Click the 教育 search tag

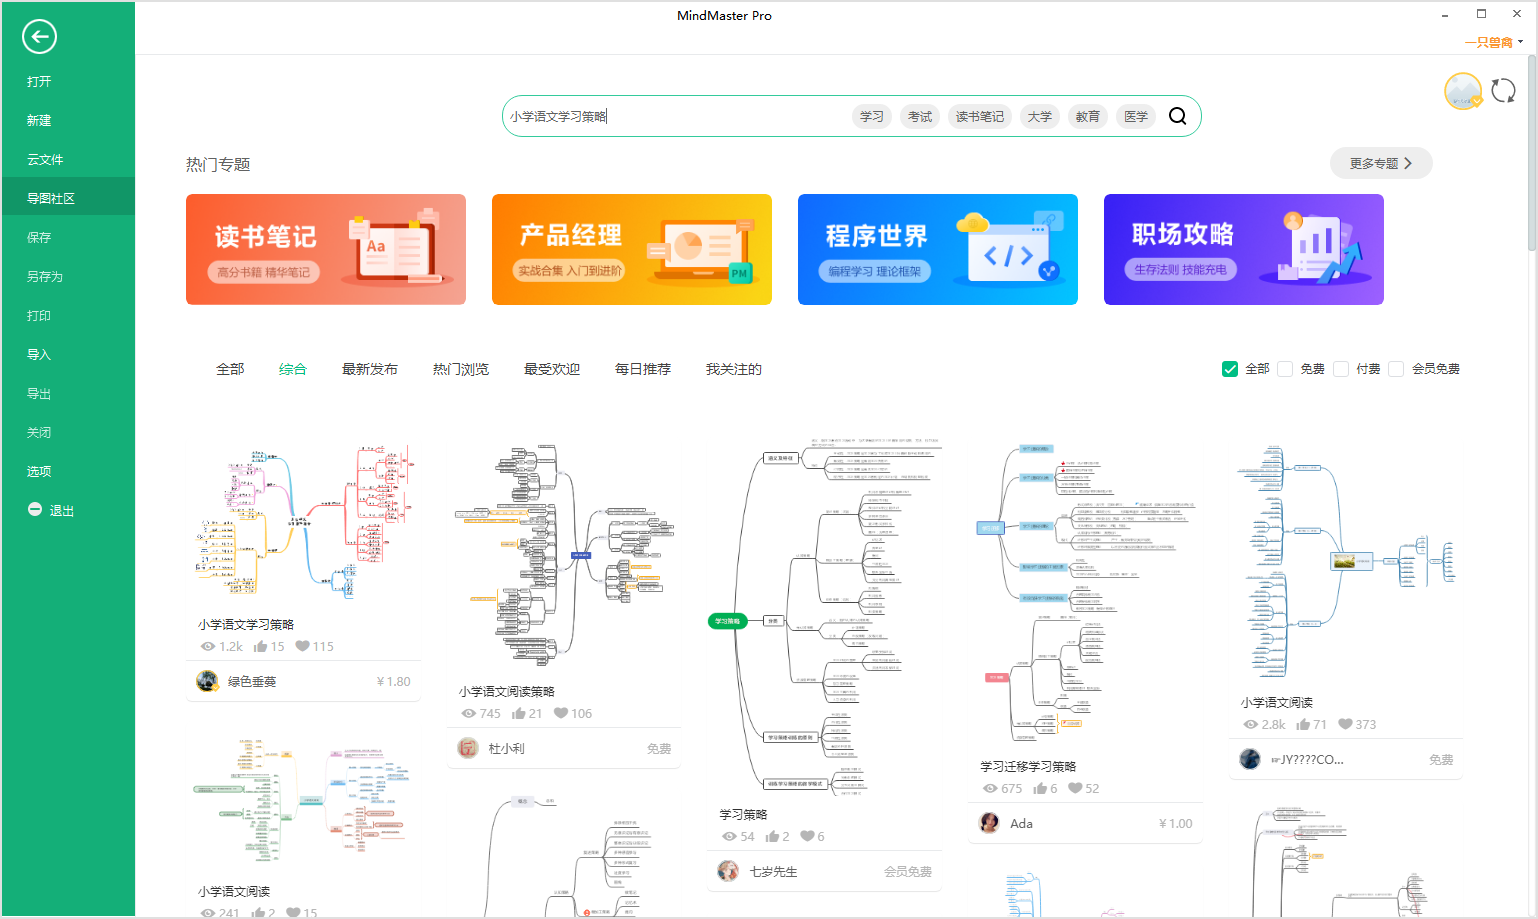[x=1088, y=116]
